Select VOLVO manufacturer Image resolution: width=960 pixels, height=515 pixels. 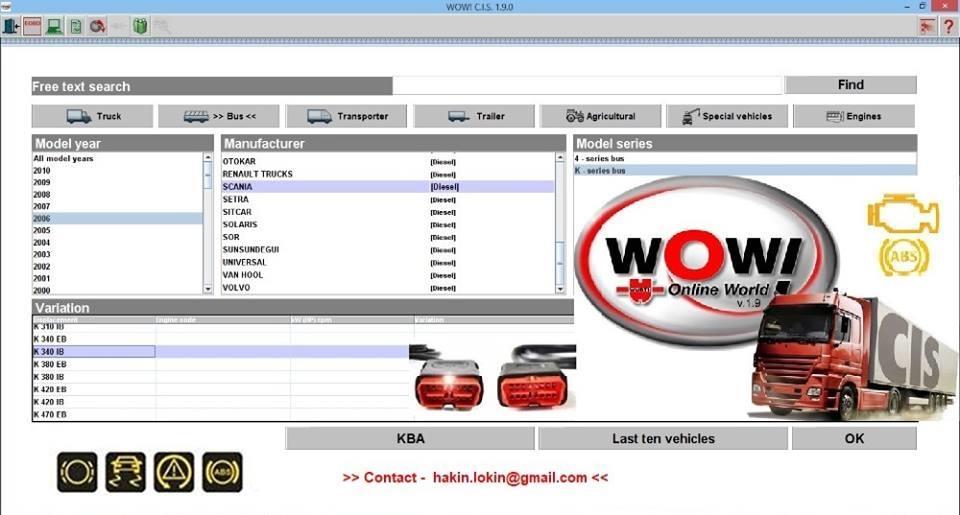coord(388,287)
